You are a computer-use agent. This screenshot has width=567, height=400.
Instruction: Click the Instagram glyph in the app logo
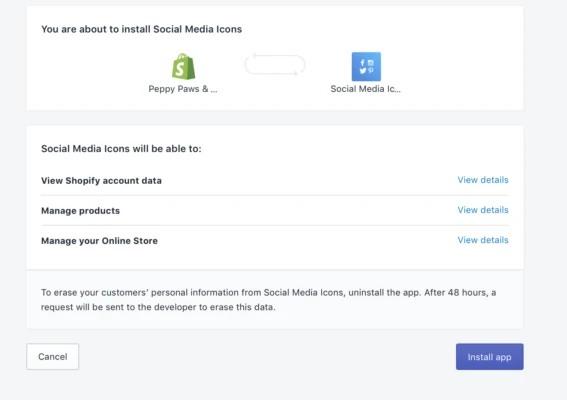pos(371,63)
